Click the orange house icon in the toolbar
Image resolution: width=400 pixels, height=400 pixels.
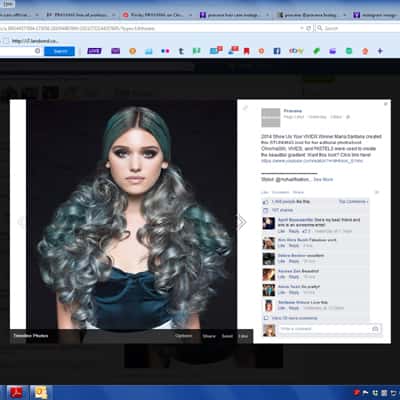(365, 51)
